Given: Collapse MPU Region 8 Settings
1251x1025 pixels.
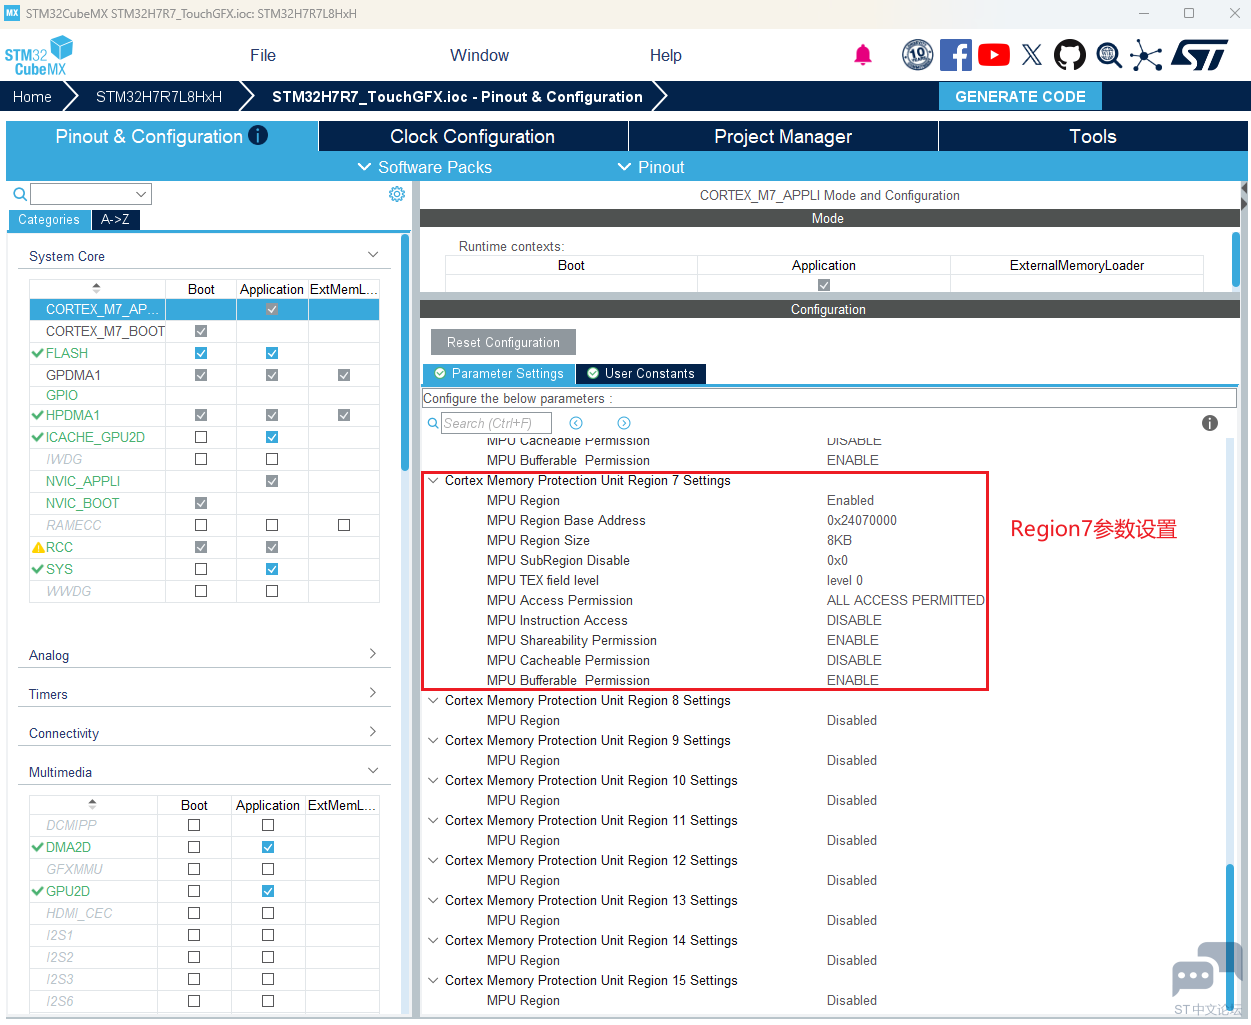Looking at the screenshot, I should [x=433, y=701].
